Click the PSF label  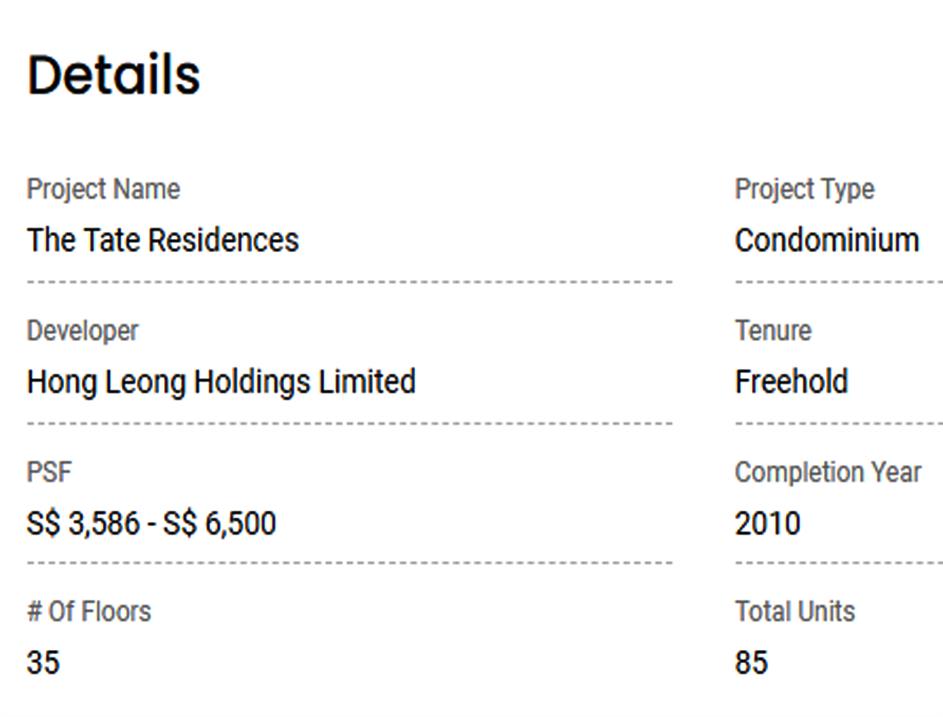tap(49, 472)
